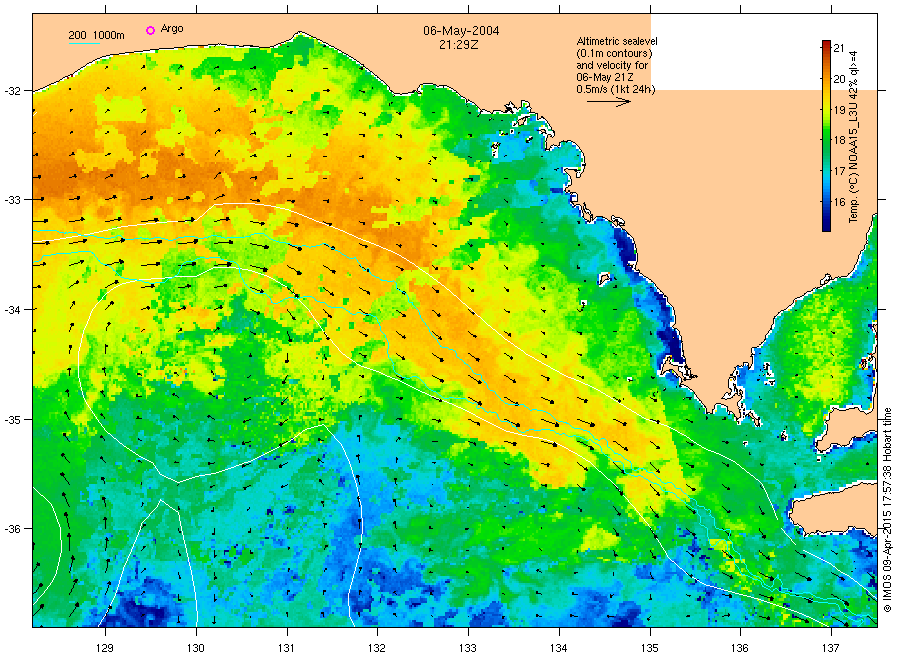
Task: Click longitude label '132'
Action: 377,648
